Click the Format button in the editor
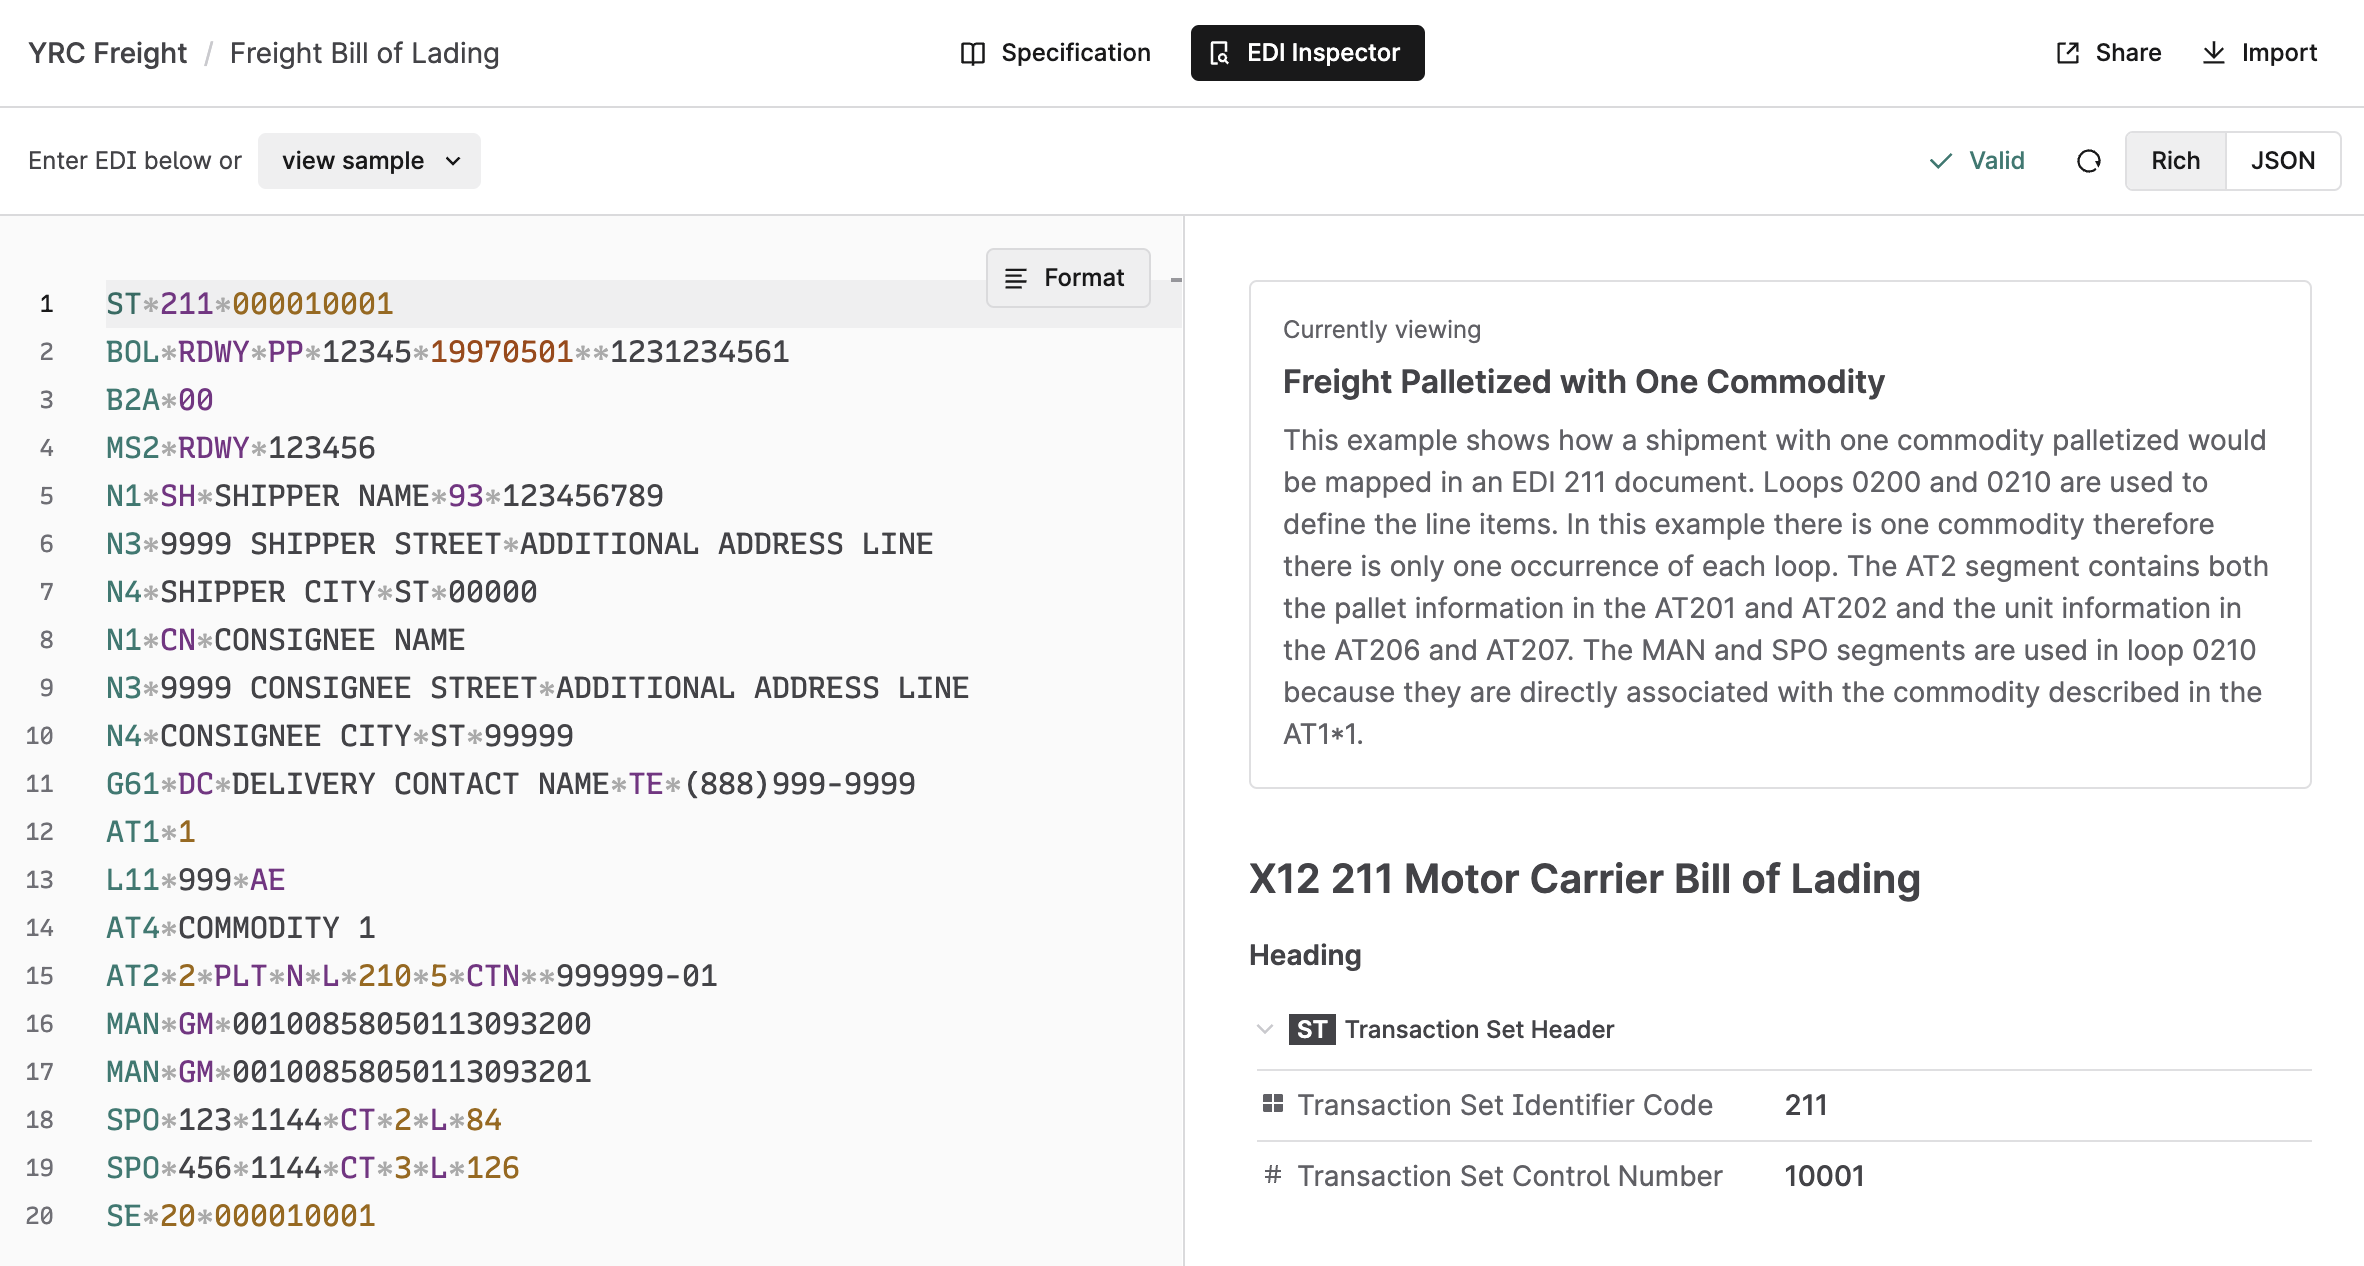Screen dimensions: 2364x1266 pyautogui.click(x=1067, y=278)
